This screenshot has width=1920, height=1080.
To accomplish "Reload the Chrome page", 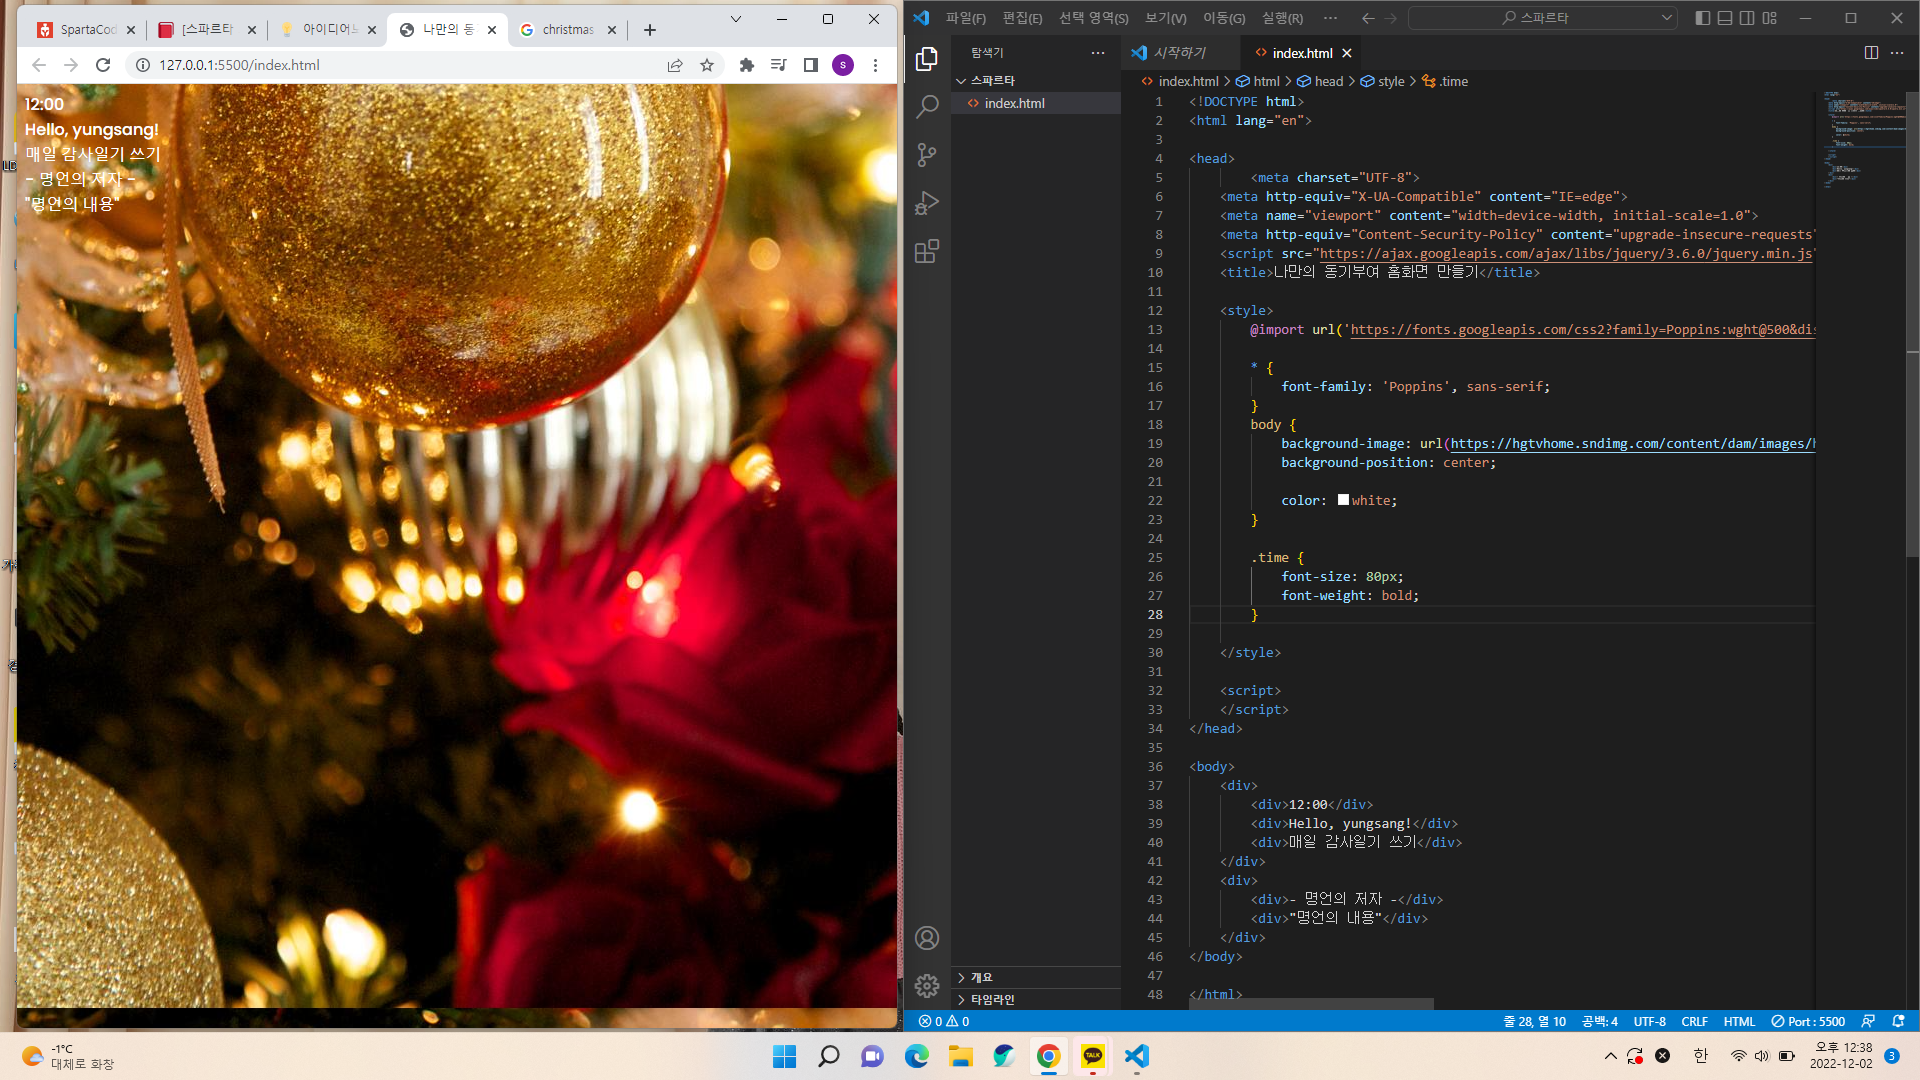I will click(x=103, y=65).
